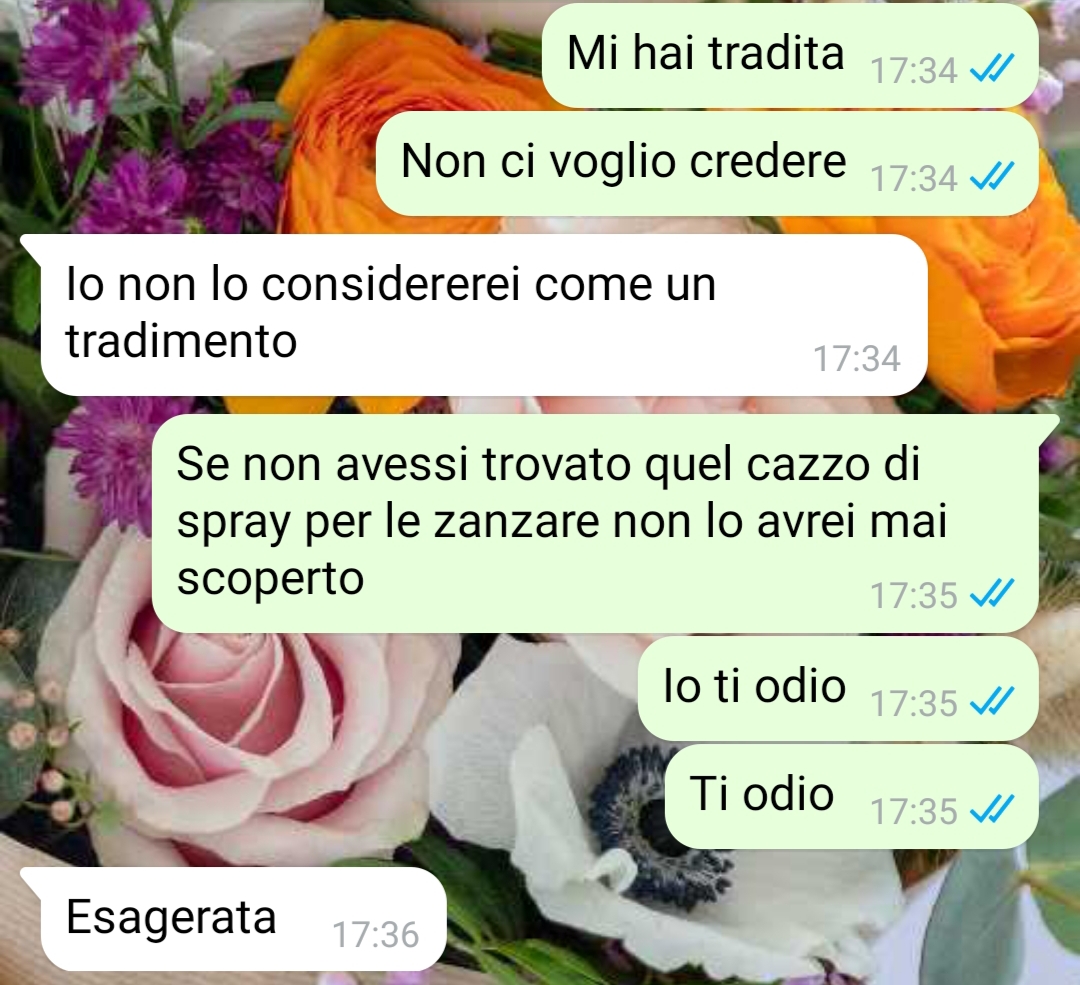Tap the 17:36 timestamp next to 'Esagerata'
1080x985 pixels.
[375, 935]
